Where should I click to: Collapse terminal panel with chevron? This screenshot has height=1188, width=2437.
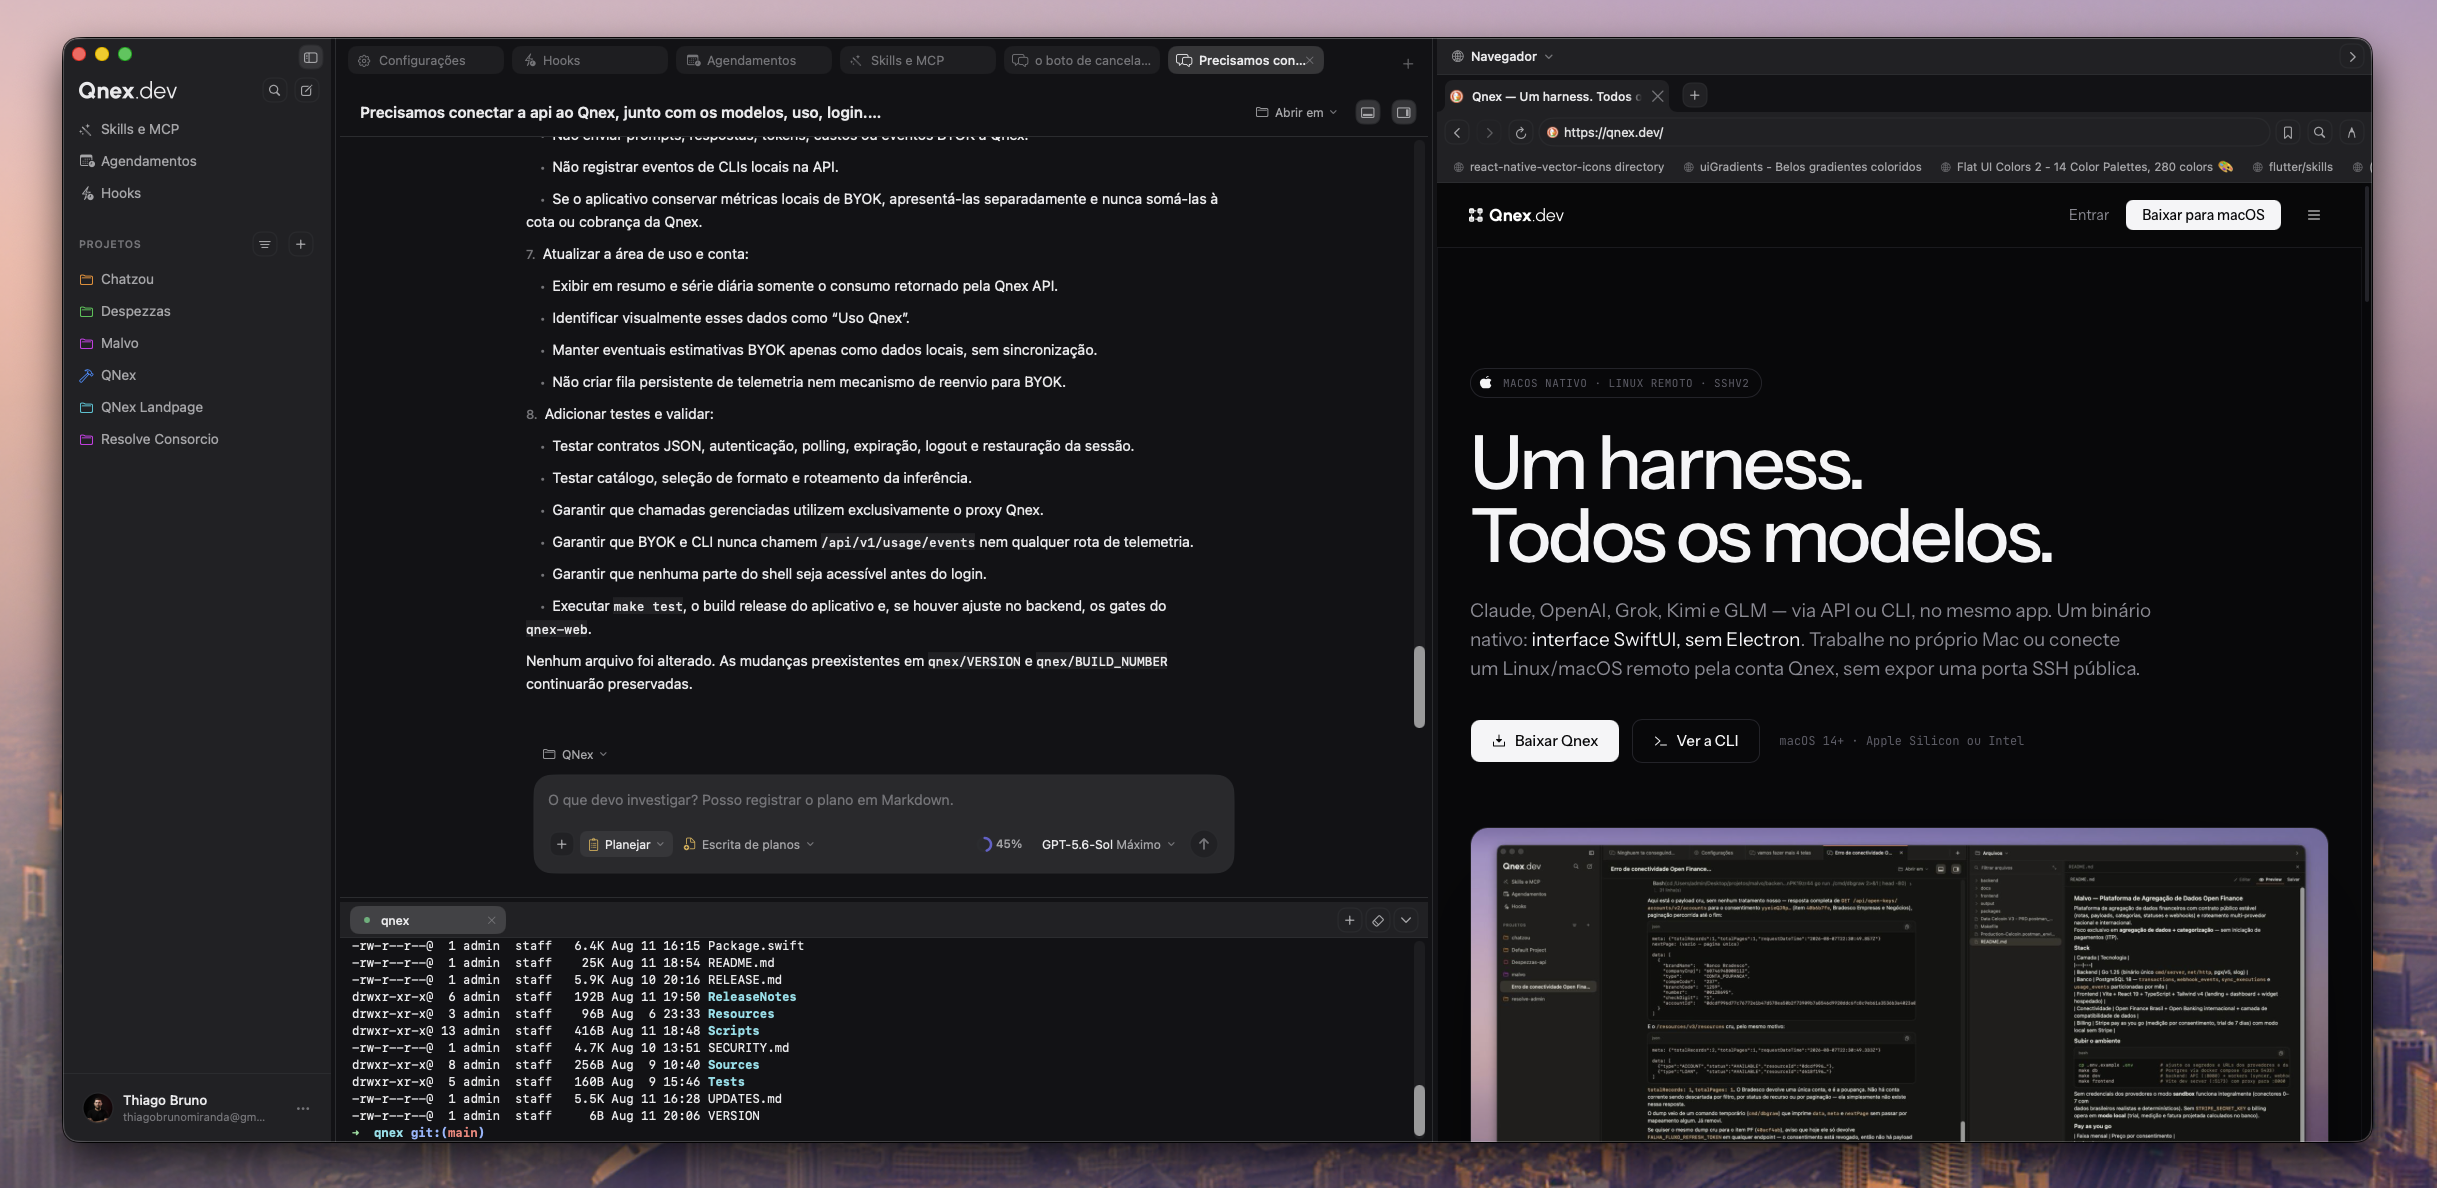pyautogui.click(x=1406, y=920)
